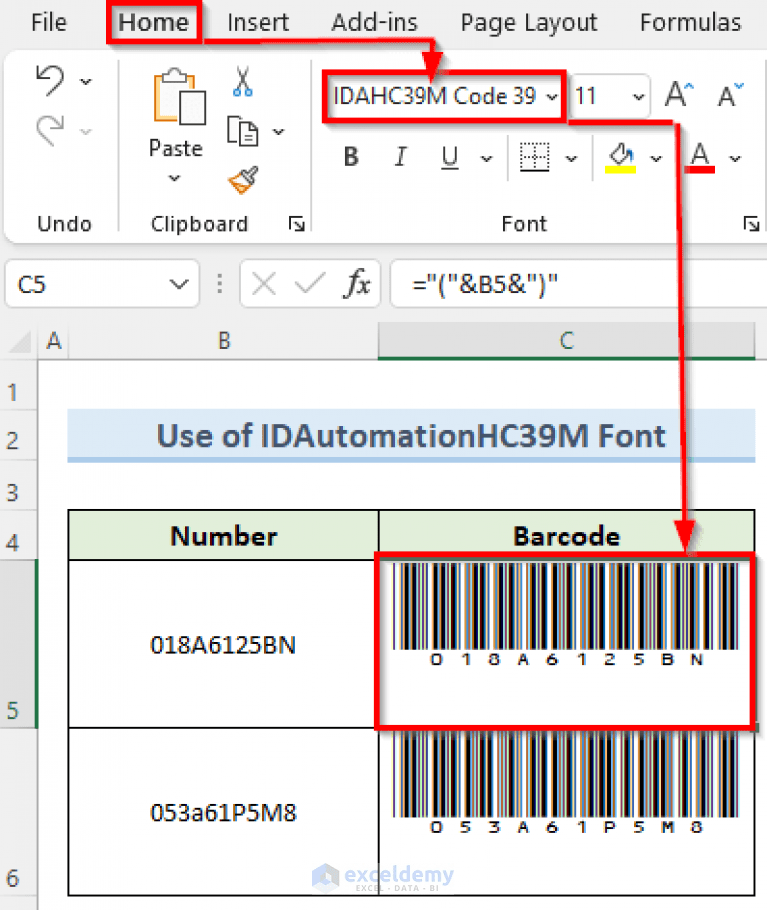Select column C header
The image size is (767, 910).
(567, 341)
